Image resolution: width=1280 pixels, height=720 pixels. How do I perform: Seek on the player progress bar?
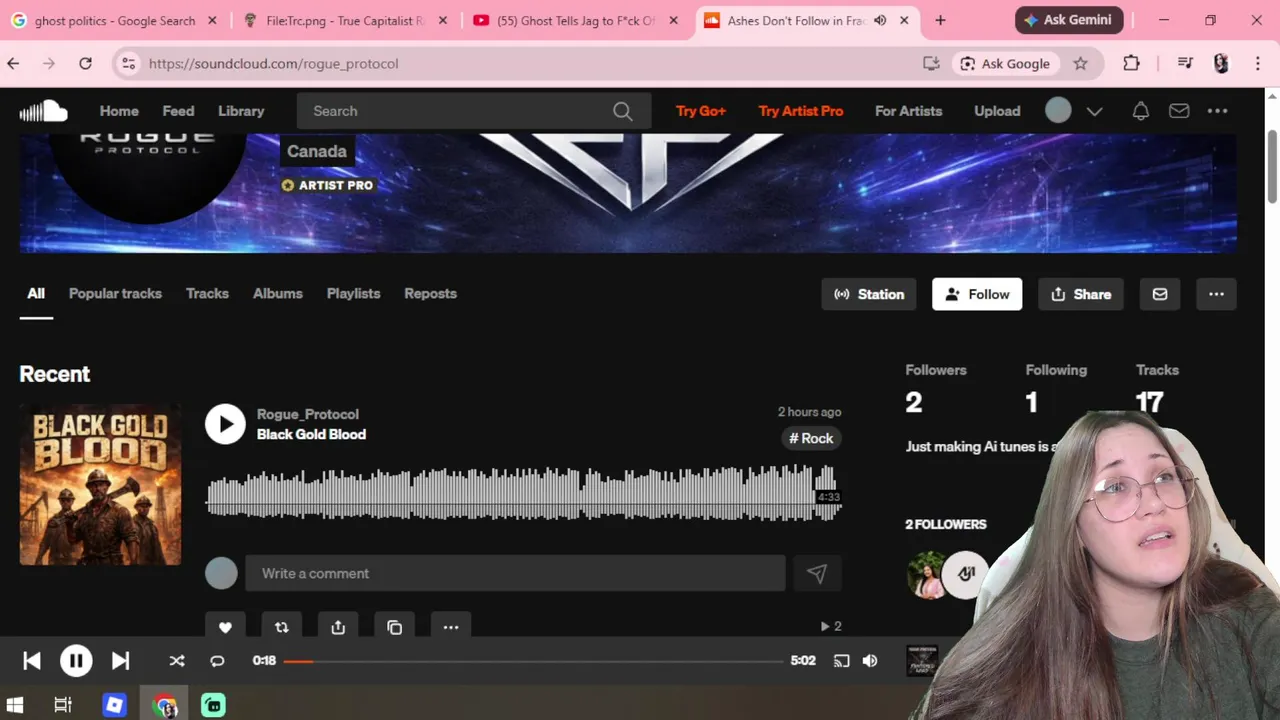pyautogui.click(x=534, y=661)
